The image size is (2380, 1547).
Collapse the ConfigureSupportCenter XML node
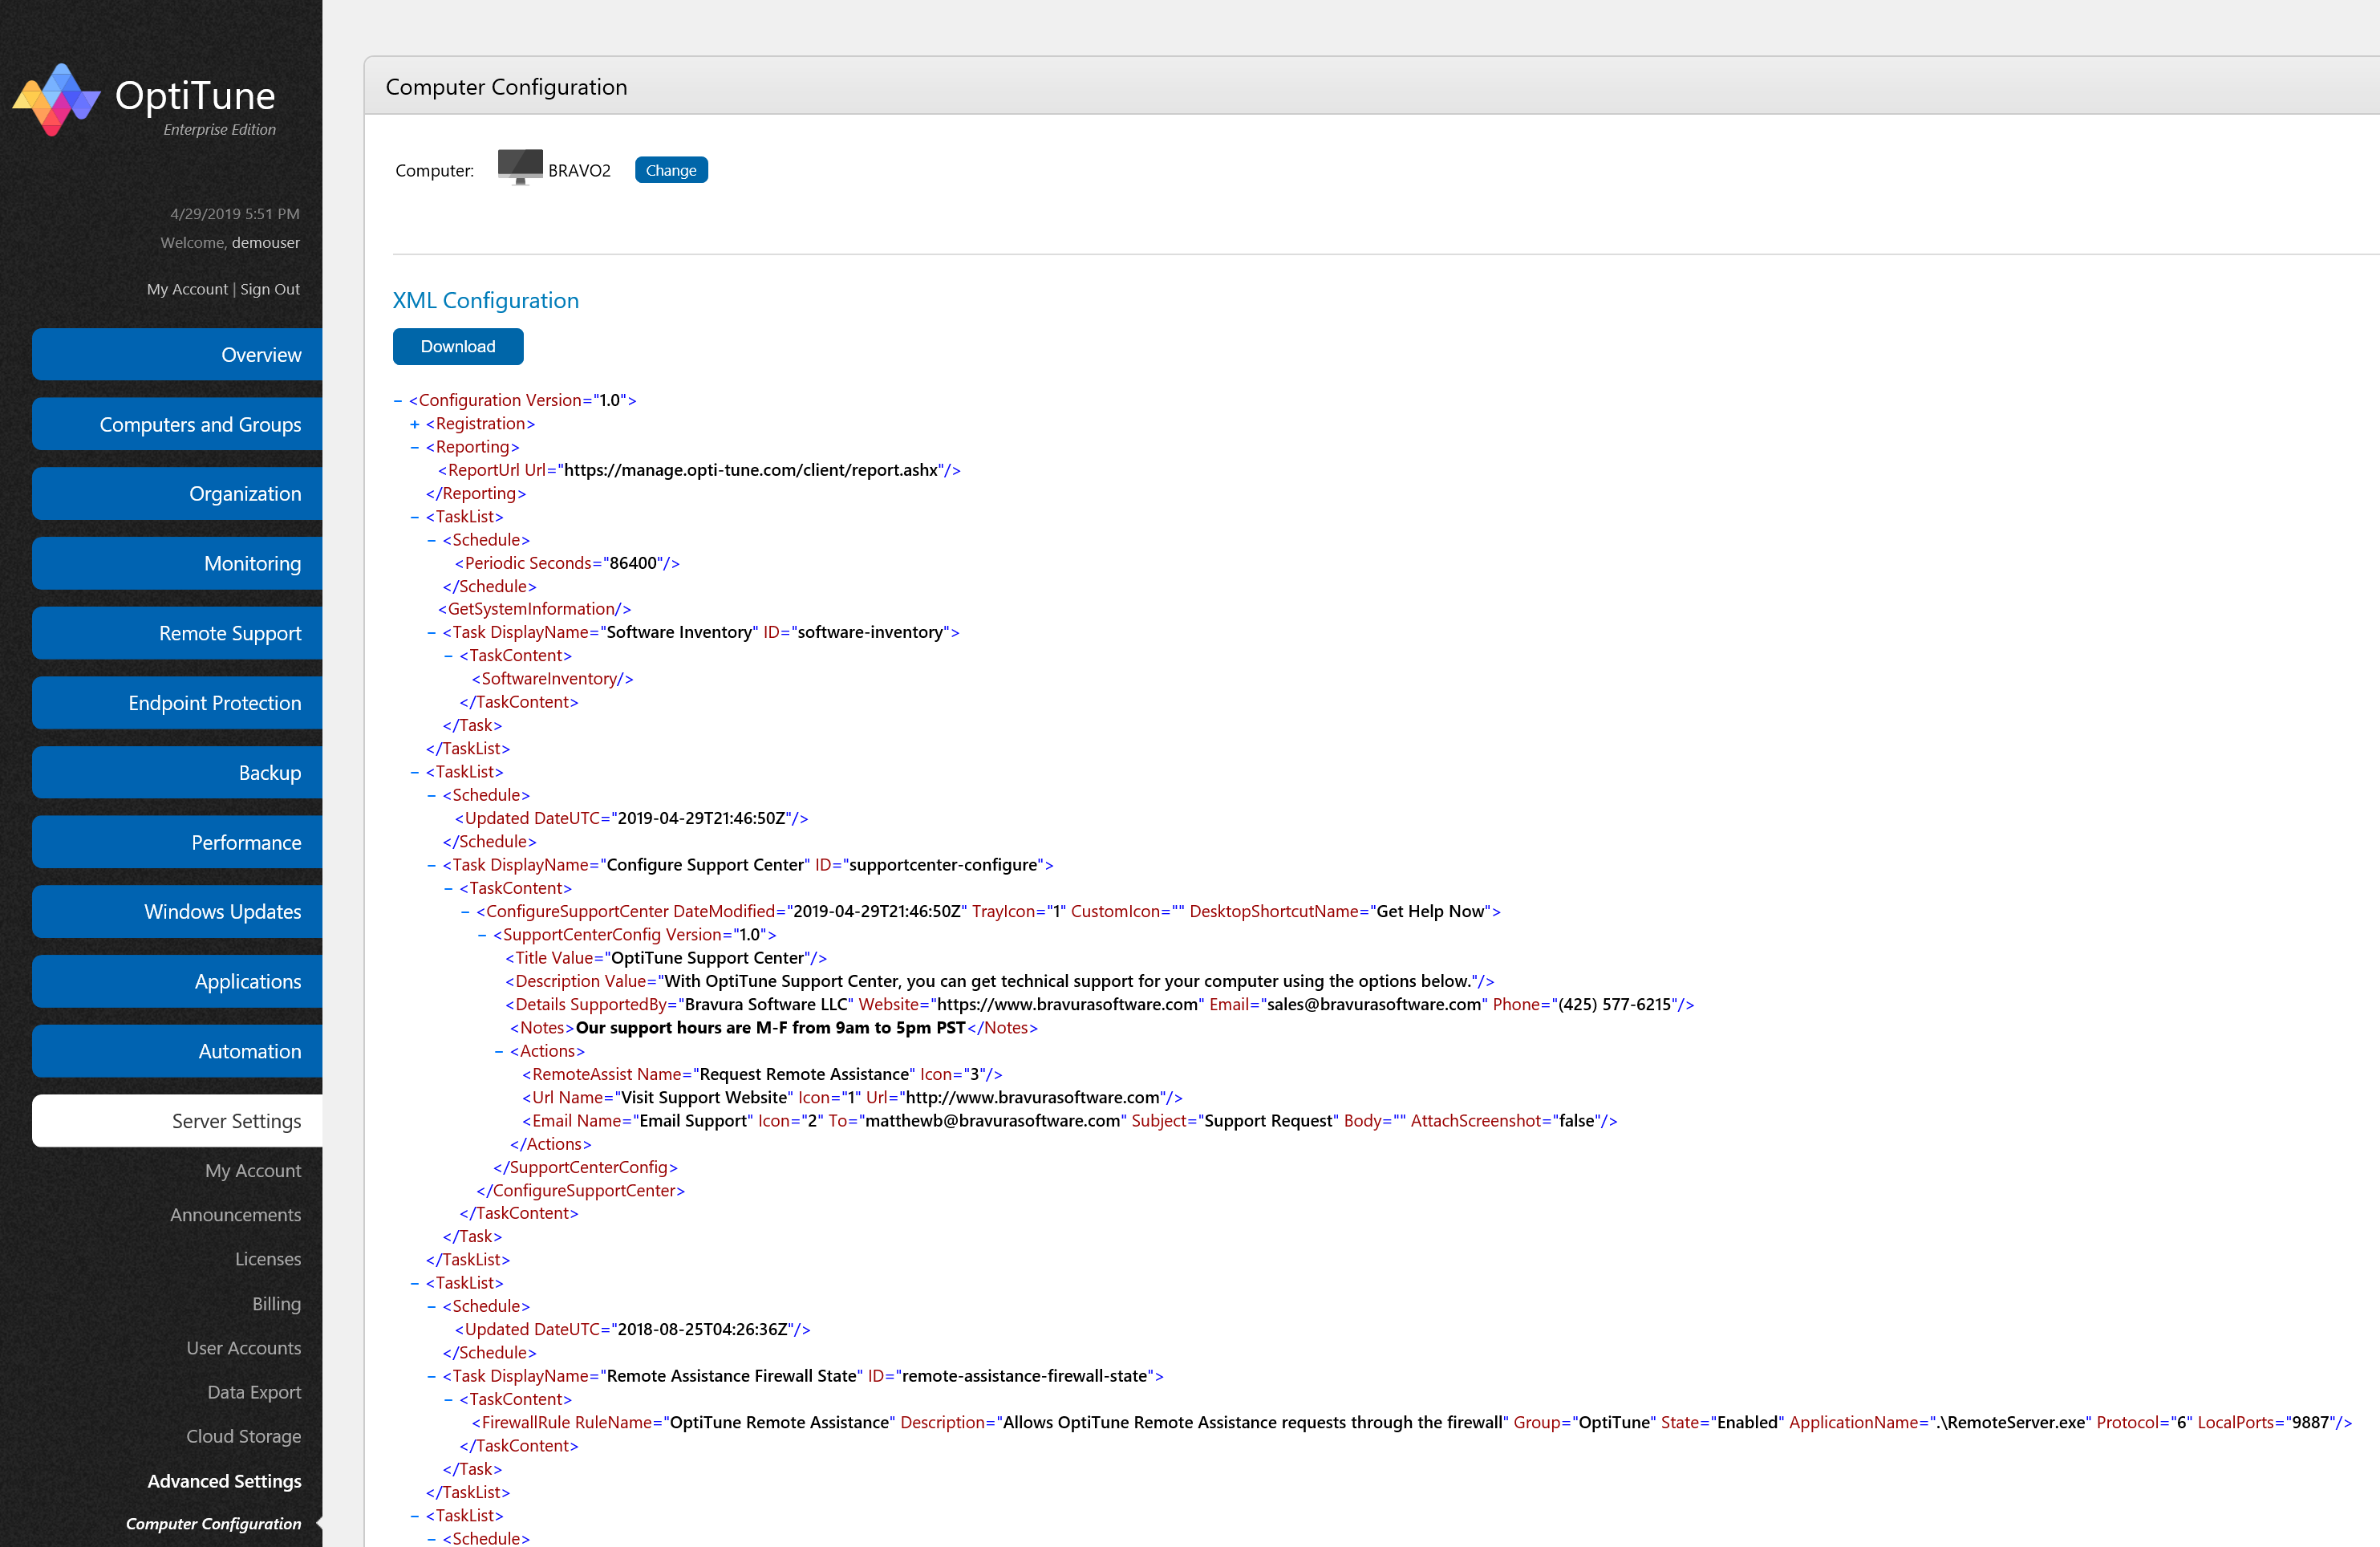pos(465,912)
